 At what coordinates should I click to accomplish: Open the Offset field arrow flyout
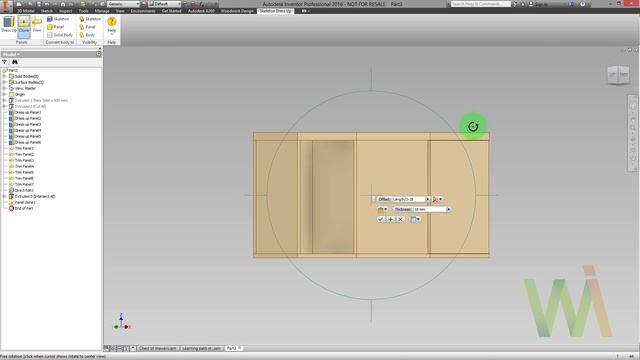[x=428, y=199]
